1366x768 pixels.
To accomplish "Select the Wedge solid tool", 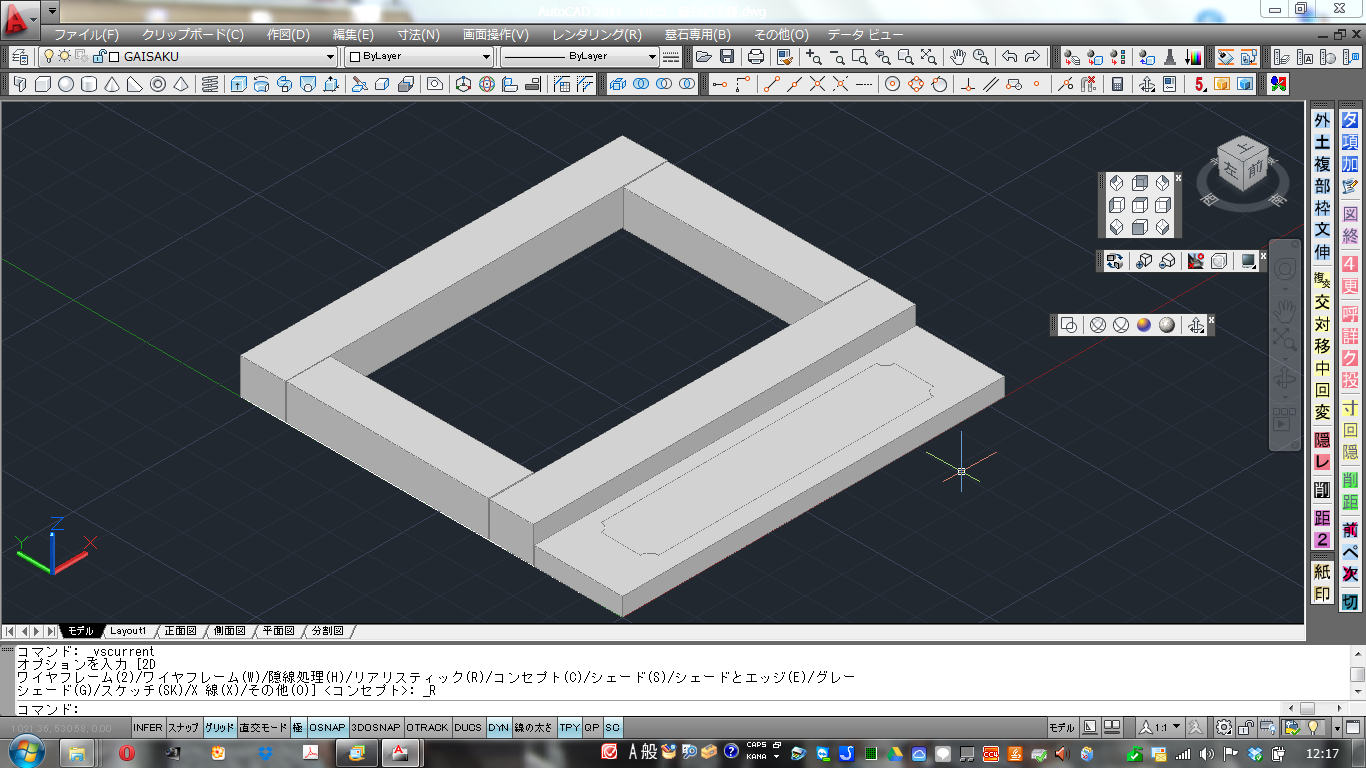I will (134, 84).
